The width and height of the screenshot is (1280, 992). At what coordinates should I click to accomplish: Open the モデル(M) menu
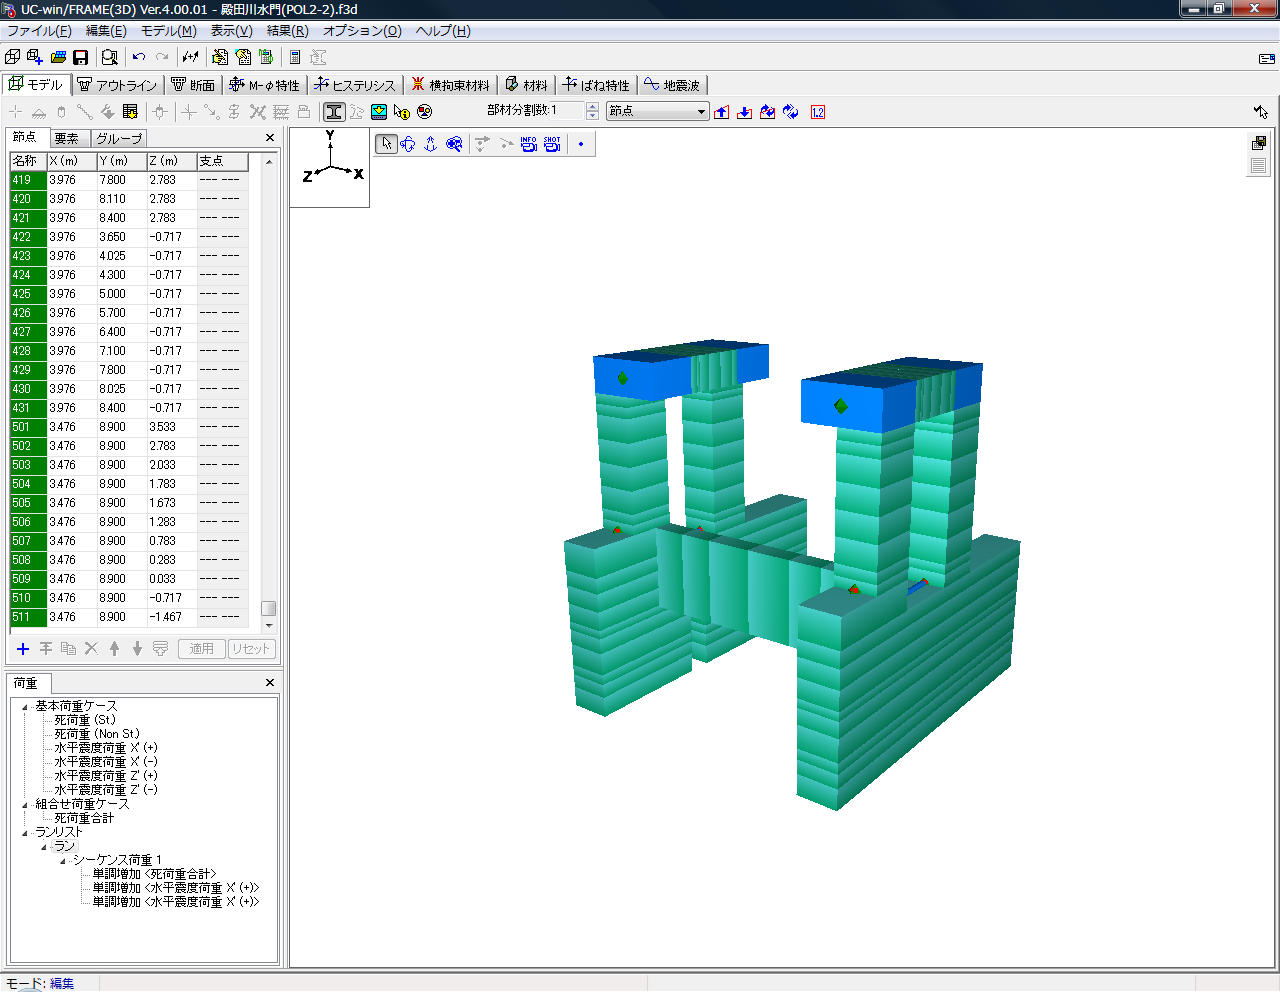168,31
